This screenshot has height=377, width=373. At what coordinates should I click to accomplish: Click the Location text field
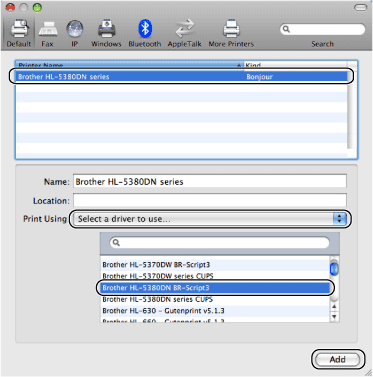click(x=210, y=201)
